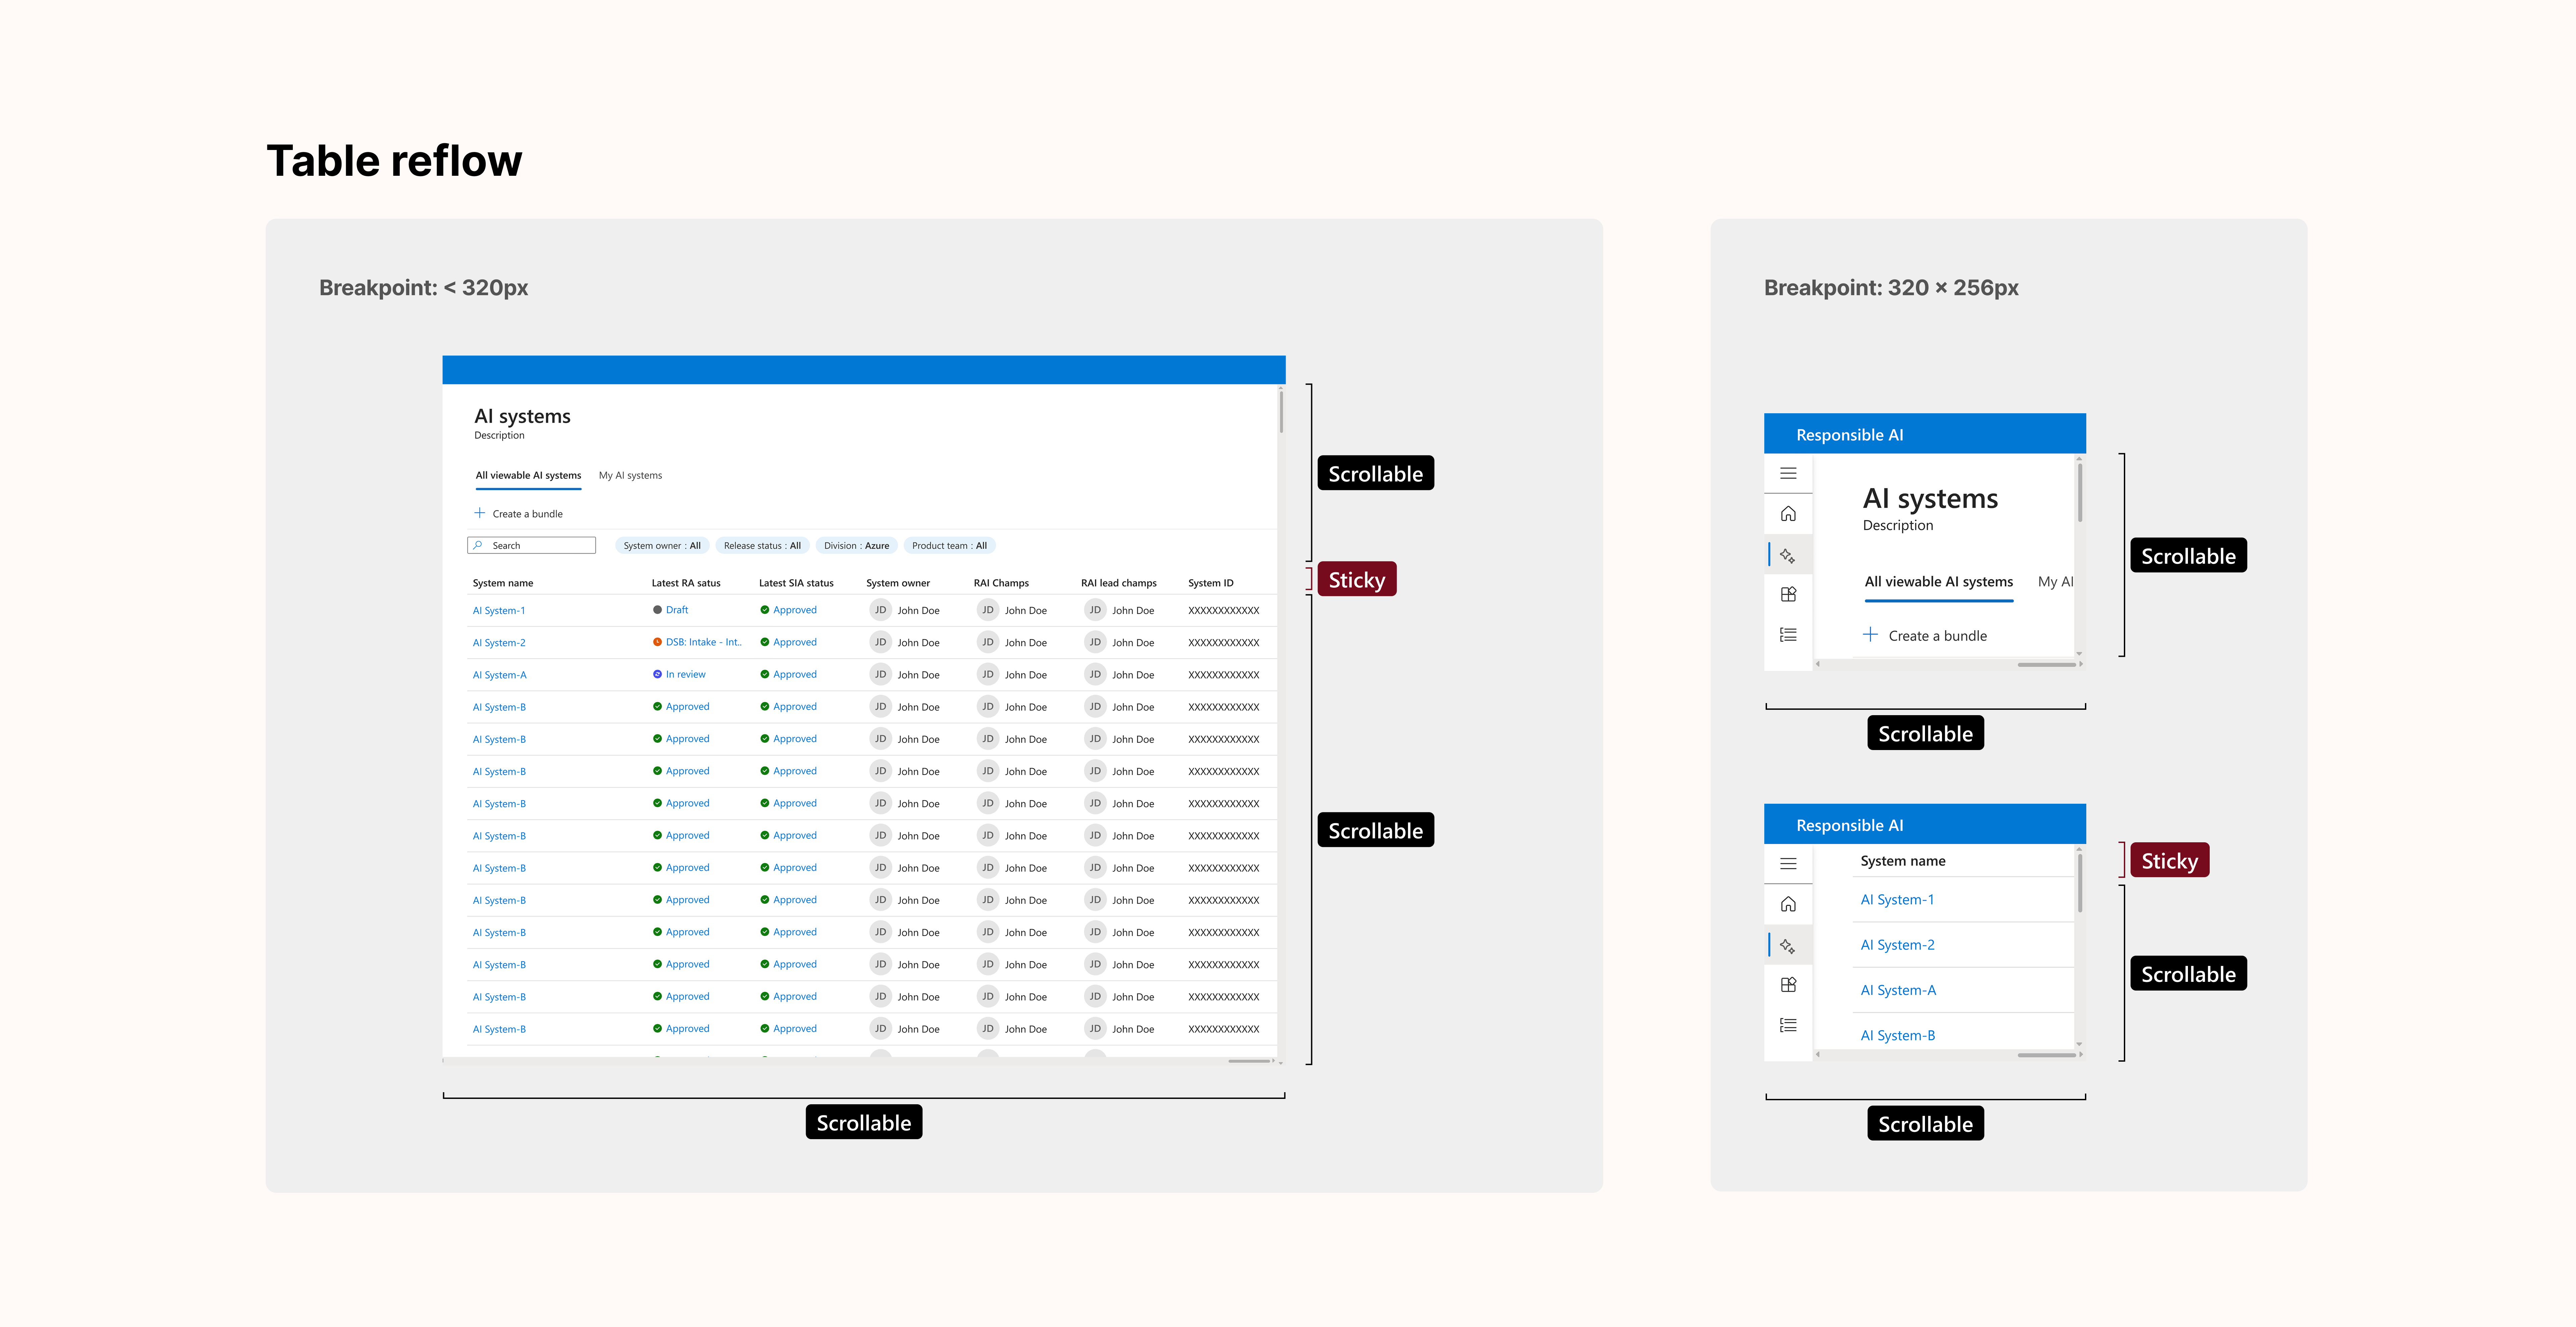Viewport: 2576px width, 1327px height.
Task: Click Latest RA satus column header
Action: pos(686,583)
